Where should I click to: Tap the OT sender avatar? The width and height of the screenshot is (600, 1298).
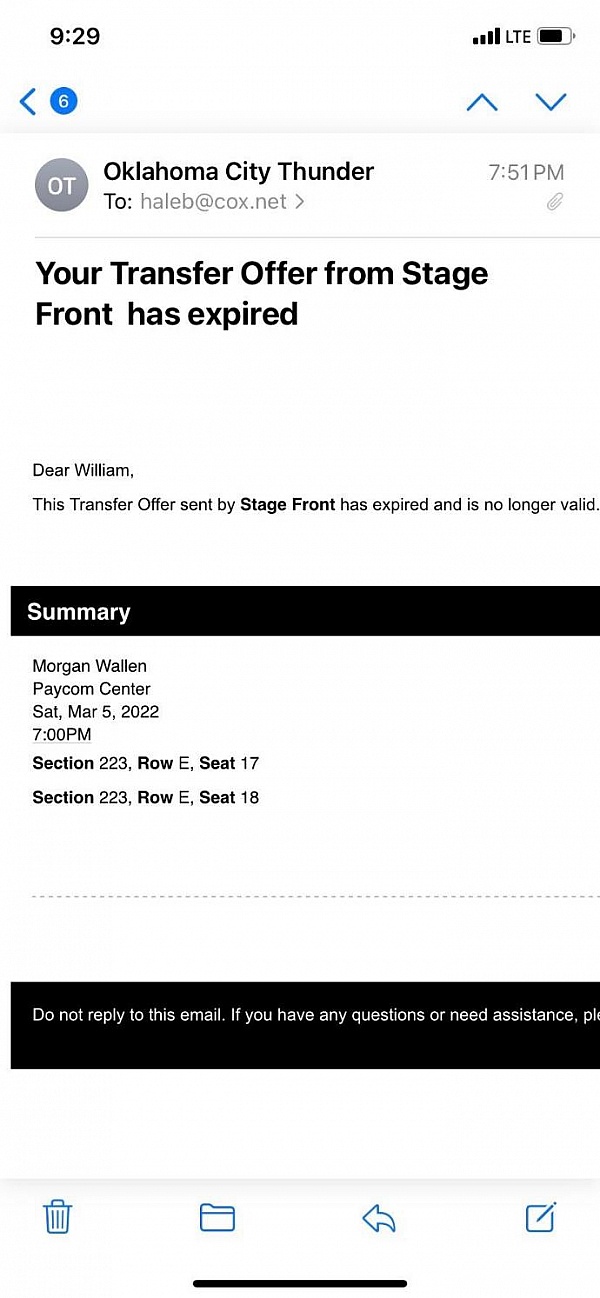click(61, 186)
